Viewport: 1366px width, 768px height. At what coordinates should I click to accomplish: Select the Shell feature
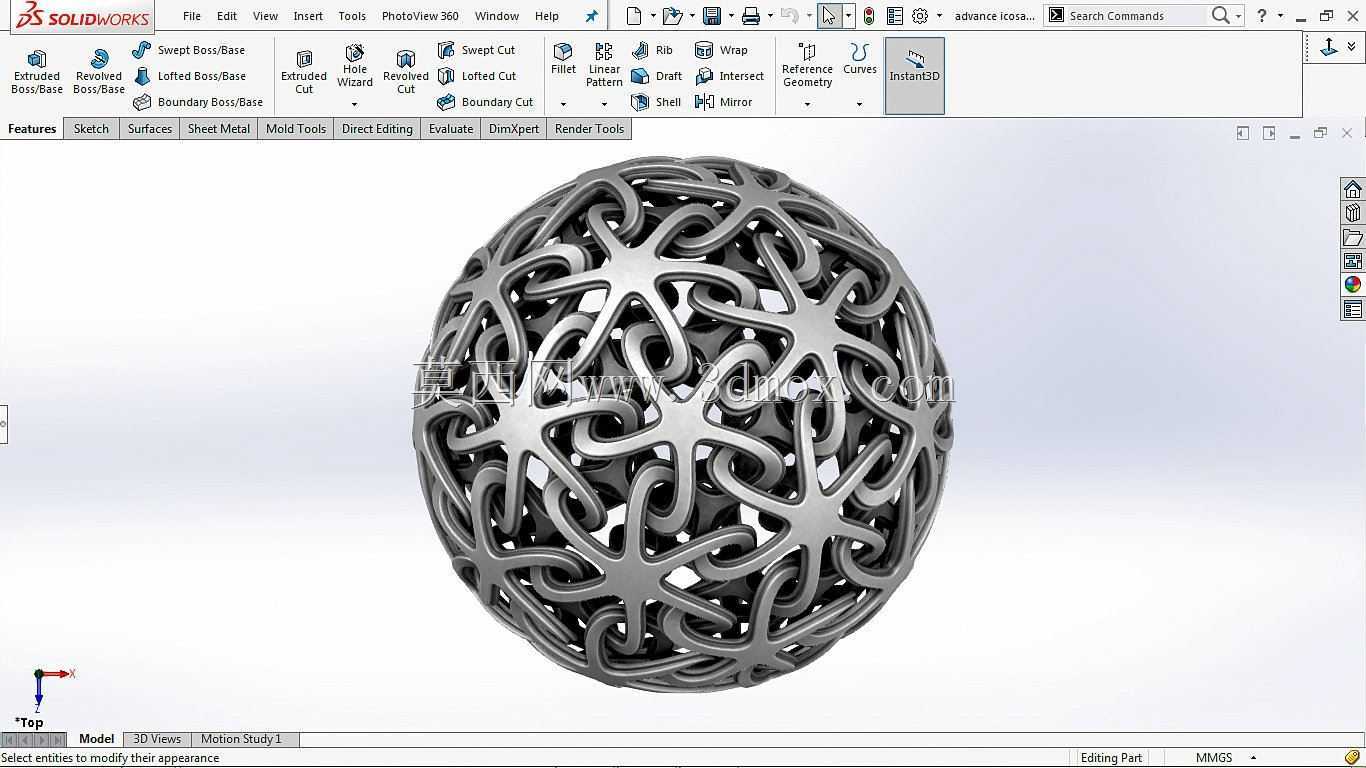click(x=657, y=102)
